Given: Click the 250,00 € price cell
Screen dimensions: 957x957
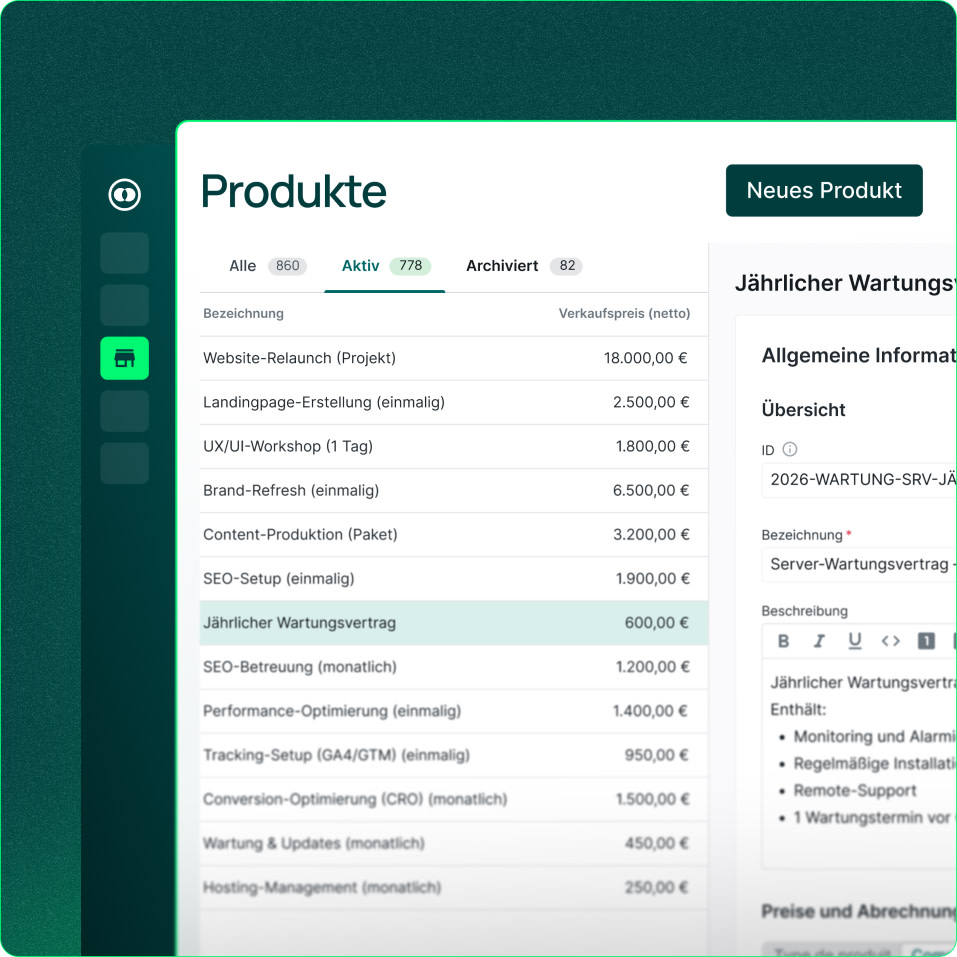Looking at the screenshot, I should (x=656, y=887).
